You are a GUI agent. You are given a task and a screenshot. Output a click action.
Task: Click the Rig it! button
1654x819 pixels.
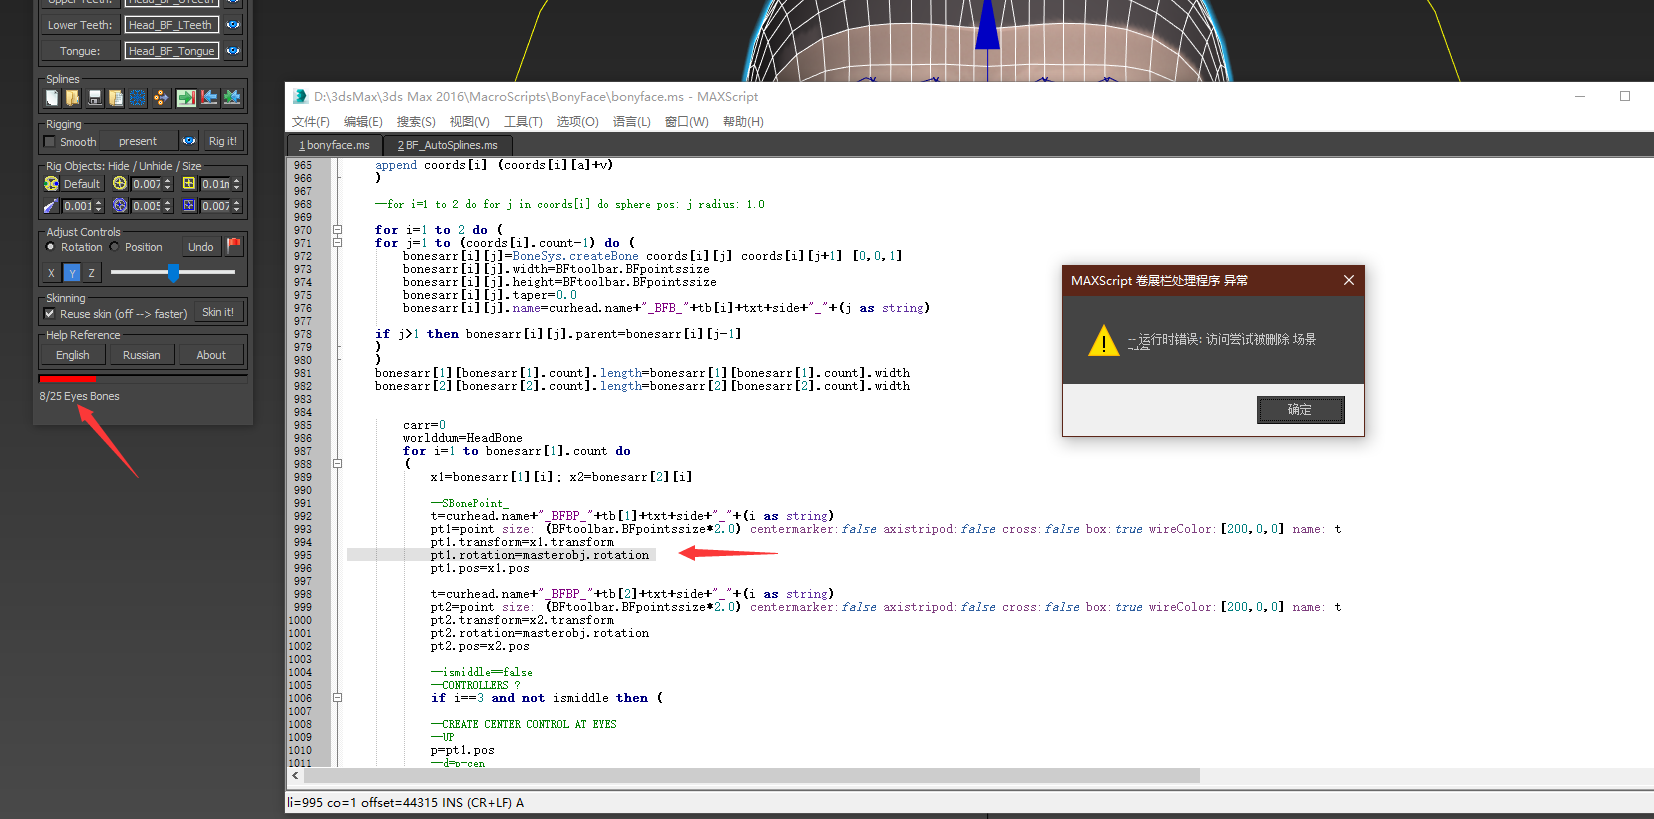(223, 141)
